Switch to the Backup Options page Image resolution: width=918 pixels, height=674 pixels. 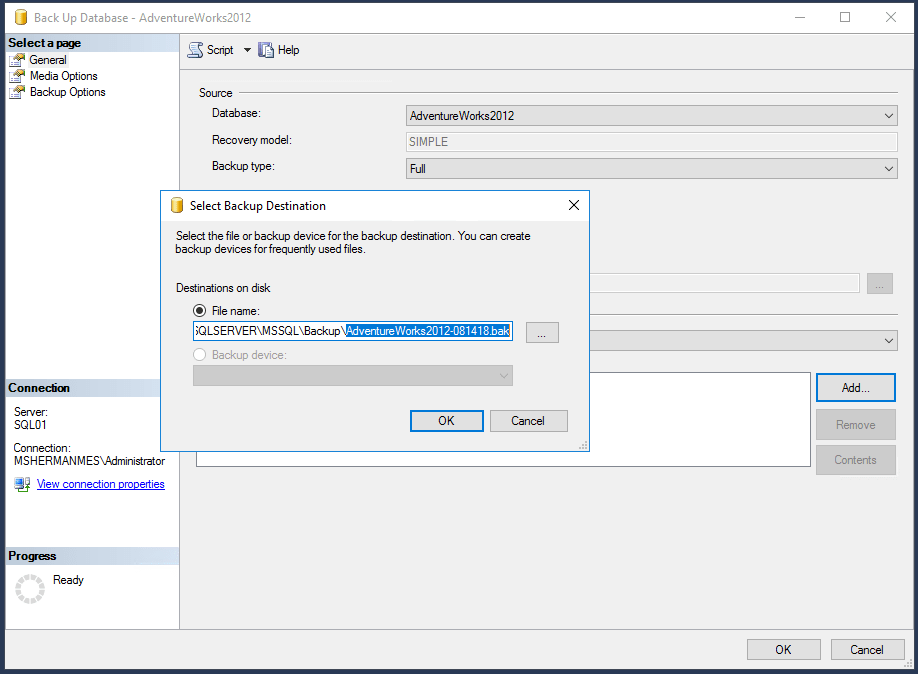tap(67, 92)
